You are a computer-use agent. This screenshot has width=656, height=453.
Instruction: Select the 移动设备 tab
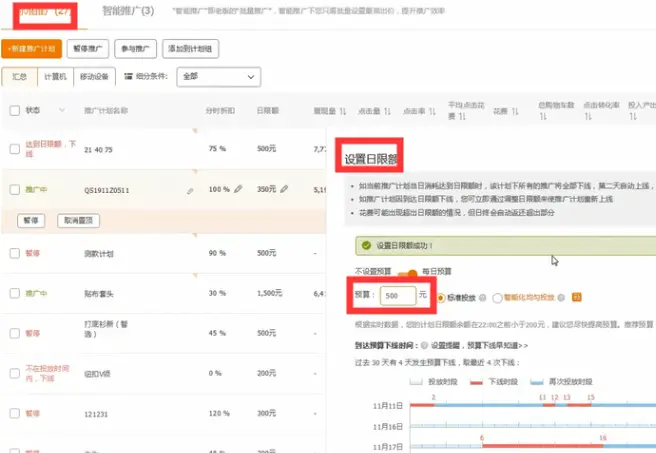(97, 77)
